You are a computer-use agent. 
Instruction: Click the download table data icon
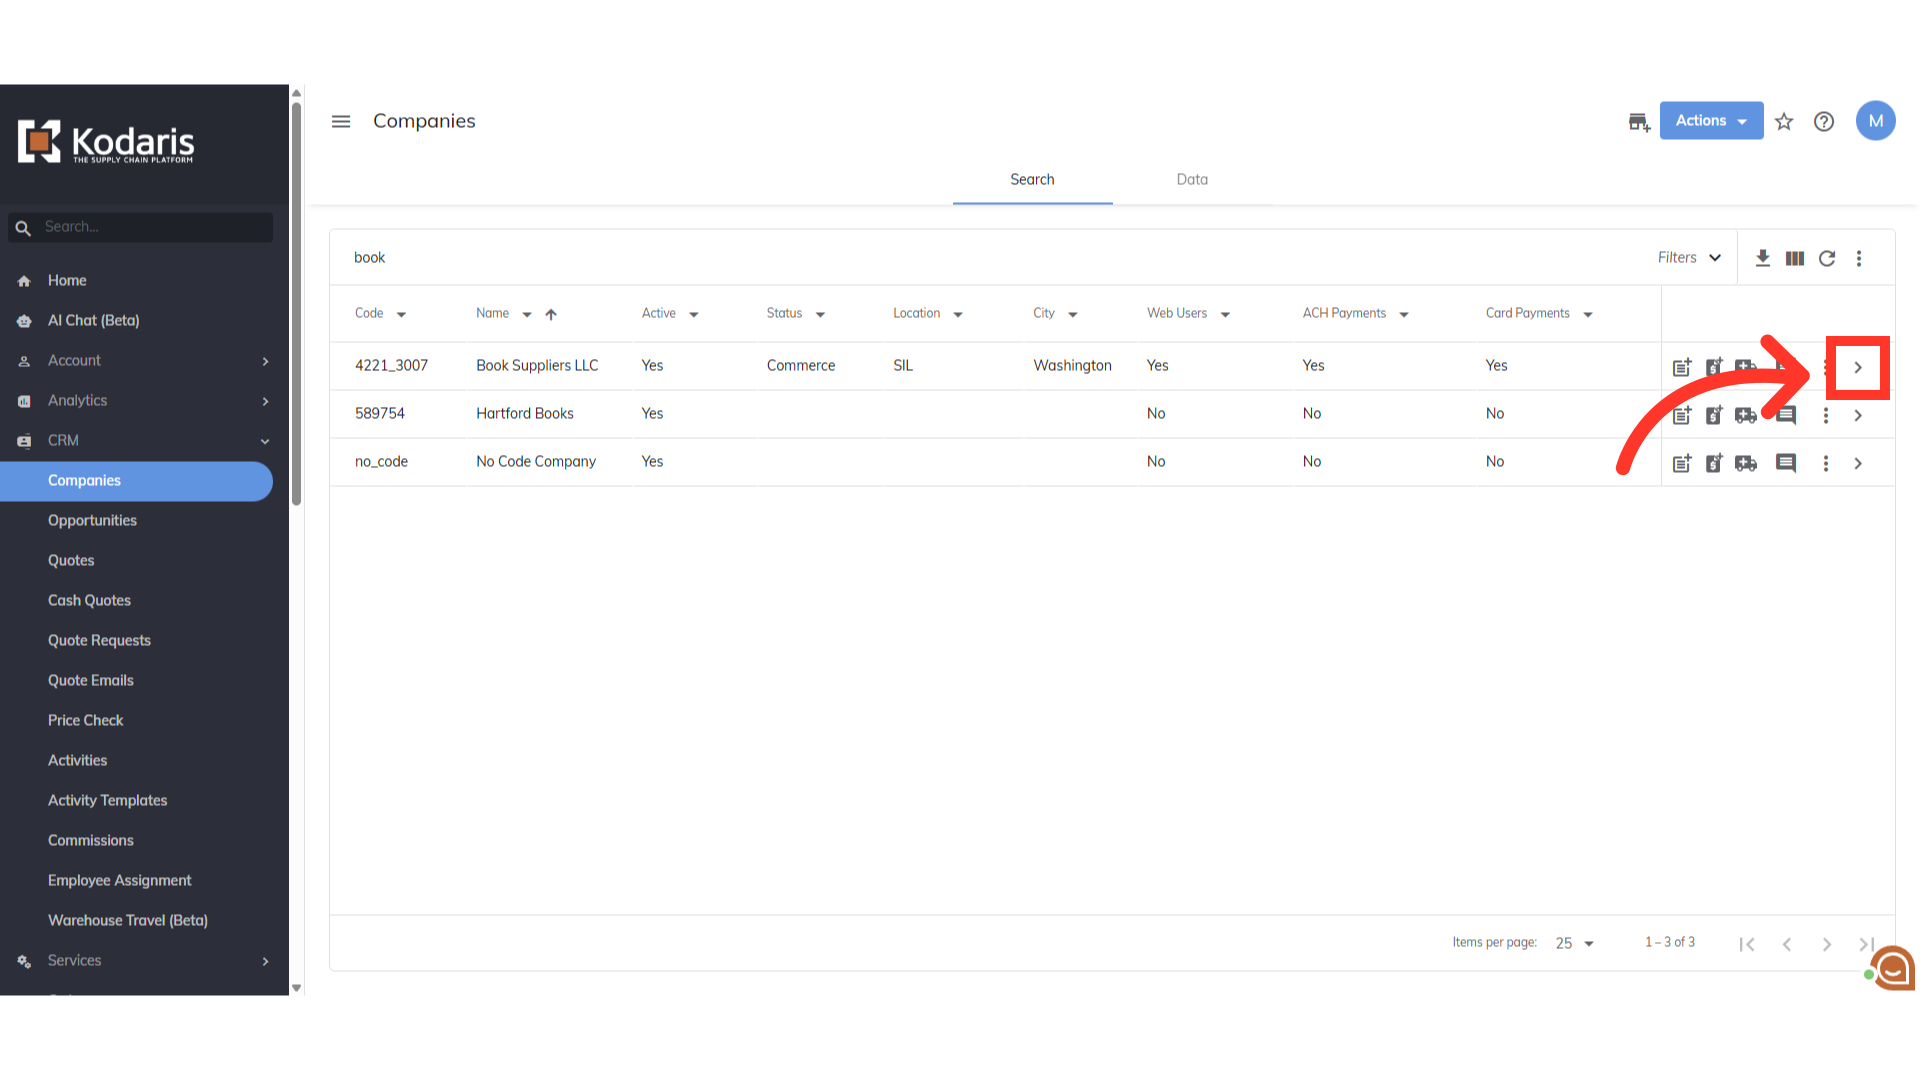pyautogui.click(x=1762, y=258)
